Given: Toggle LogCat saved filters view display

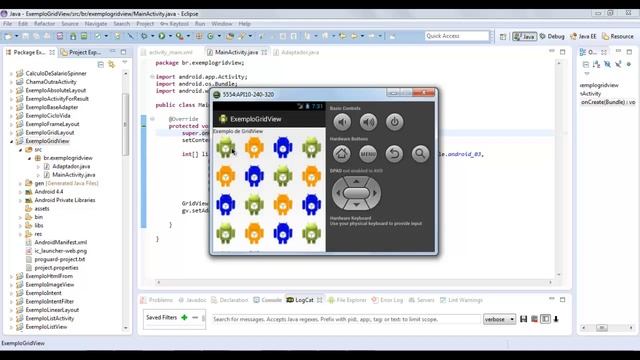Looking at the screenshot, I should (x=545, y=319).
